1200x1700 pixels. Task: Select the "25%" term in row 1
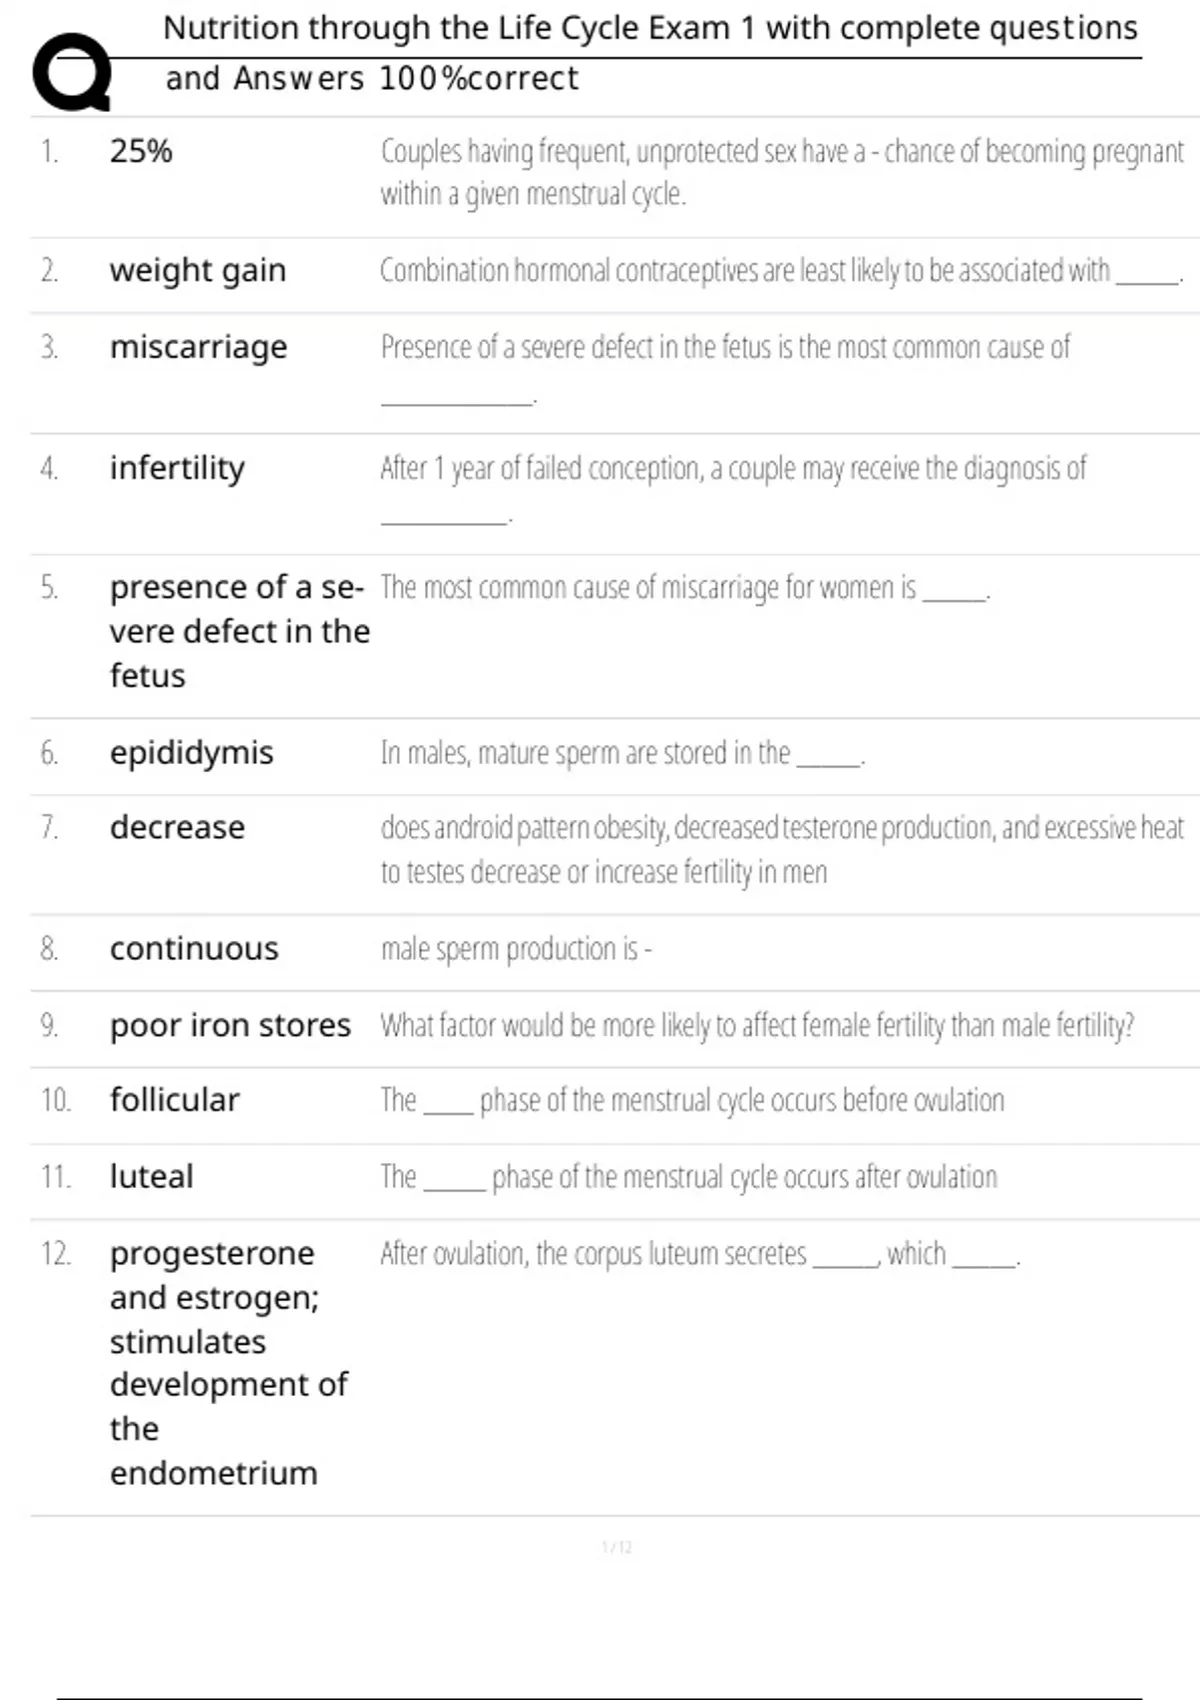coord(141,151)
